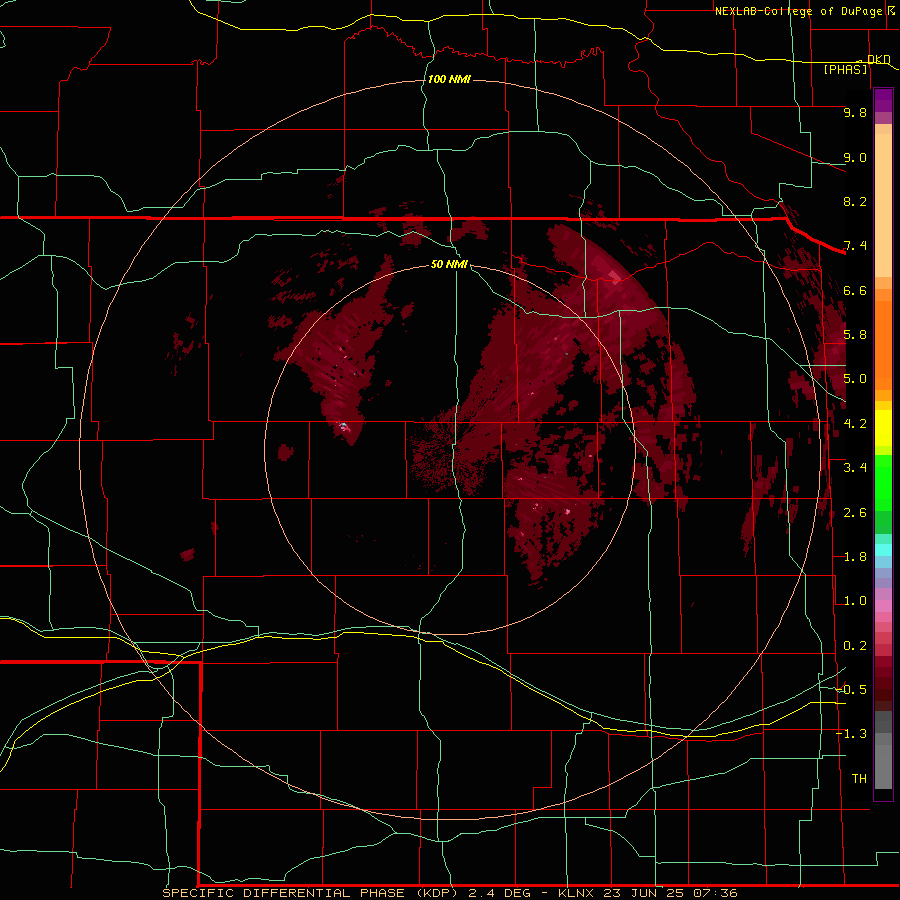Select the 1.0 color scale value
This screenshot has width=900, height=900.
(x=855, y=601)
